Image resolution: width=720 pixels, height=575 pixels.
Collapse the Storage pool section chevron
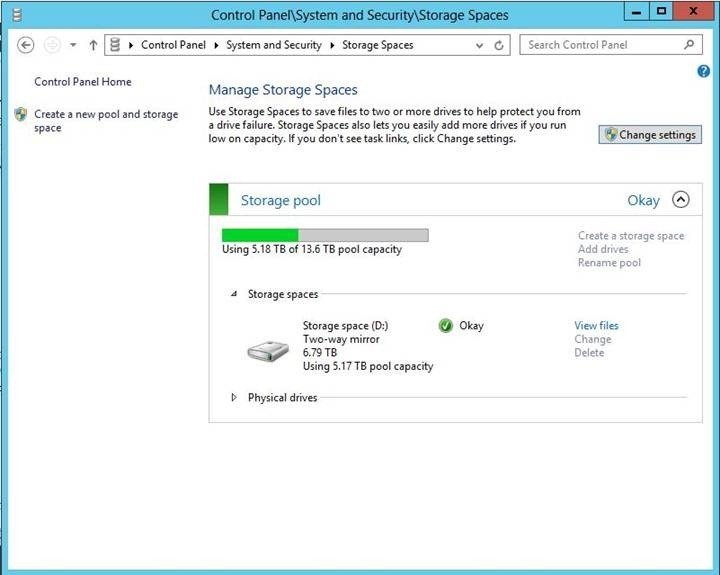click(681, 200)
